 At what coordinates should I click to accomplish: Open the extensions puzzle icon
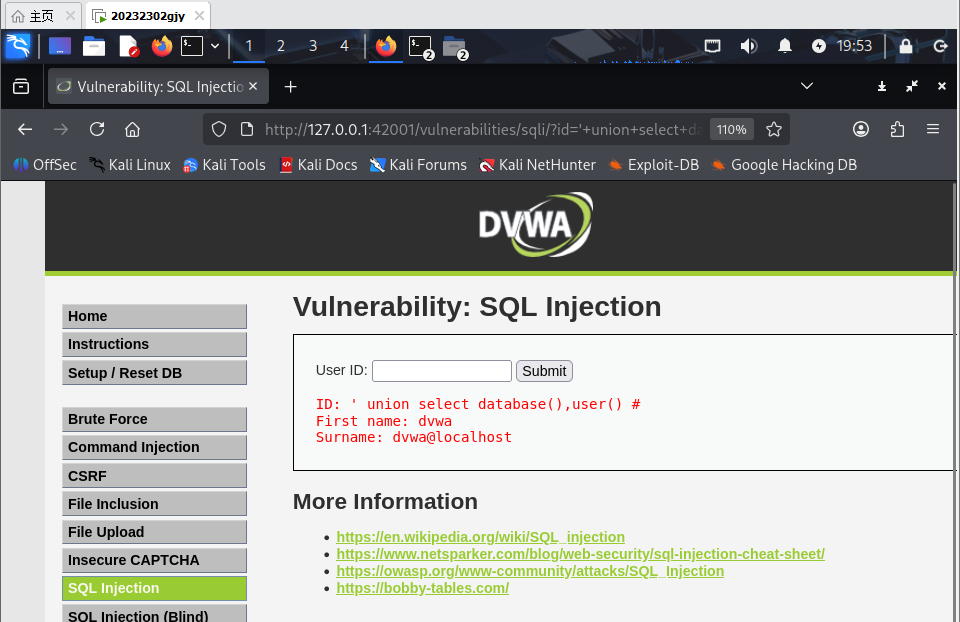(x=897, y=129)
